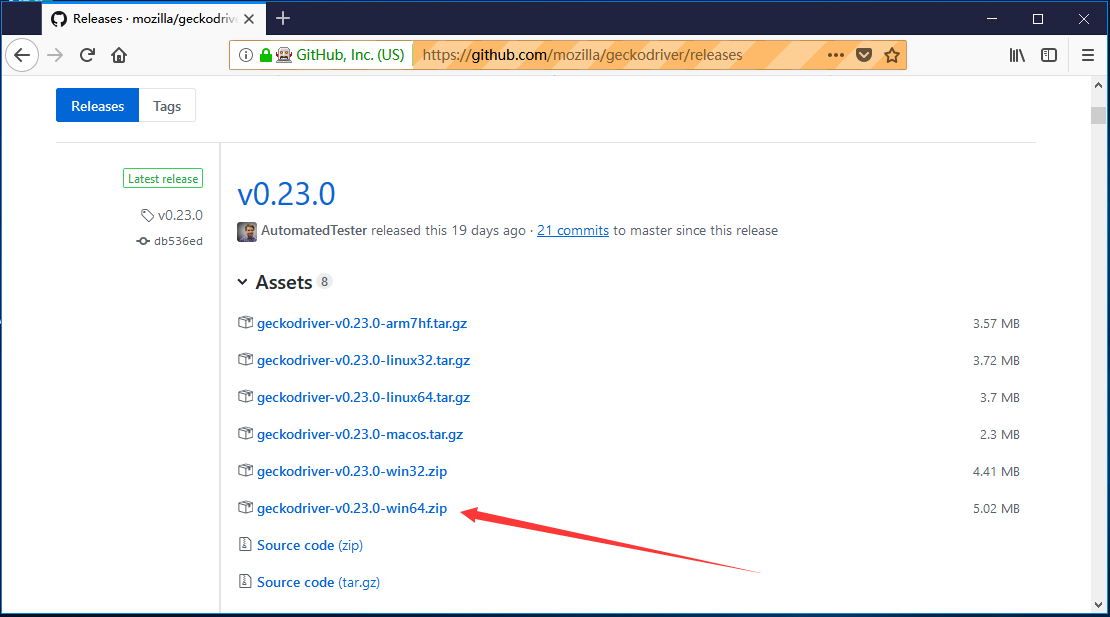Image resolution: width=1110 pixels, height=617 pixels.
Task: Click the 4.41 MB size text
Action: pos(996,472)
